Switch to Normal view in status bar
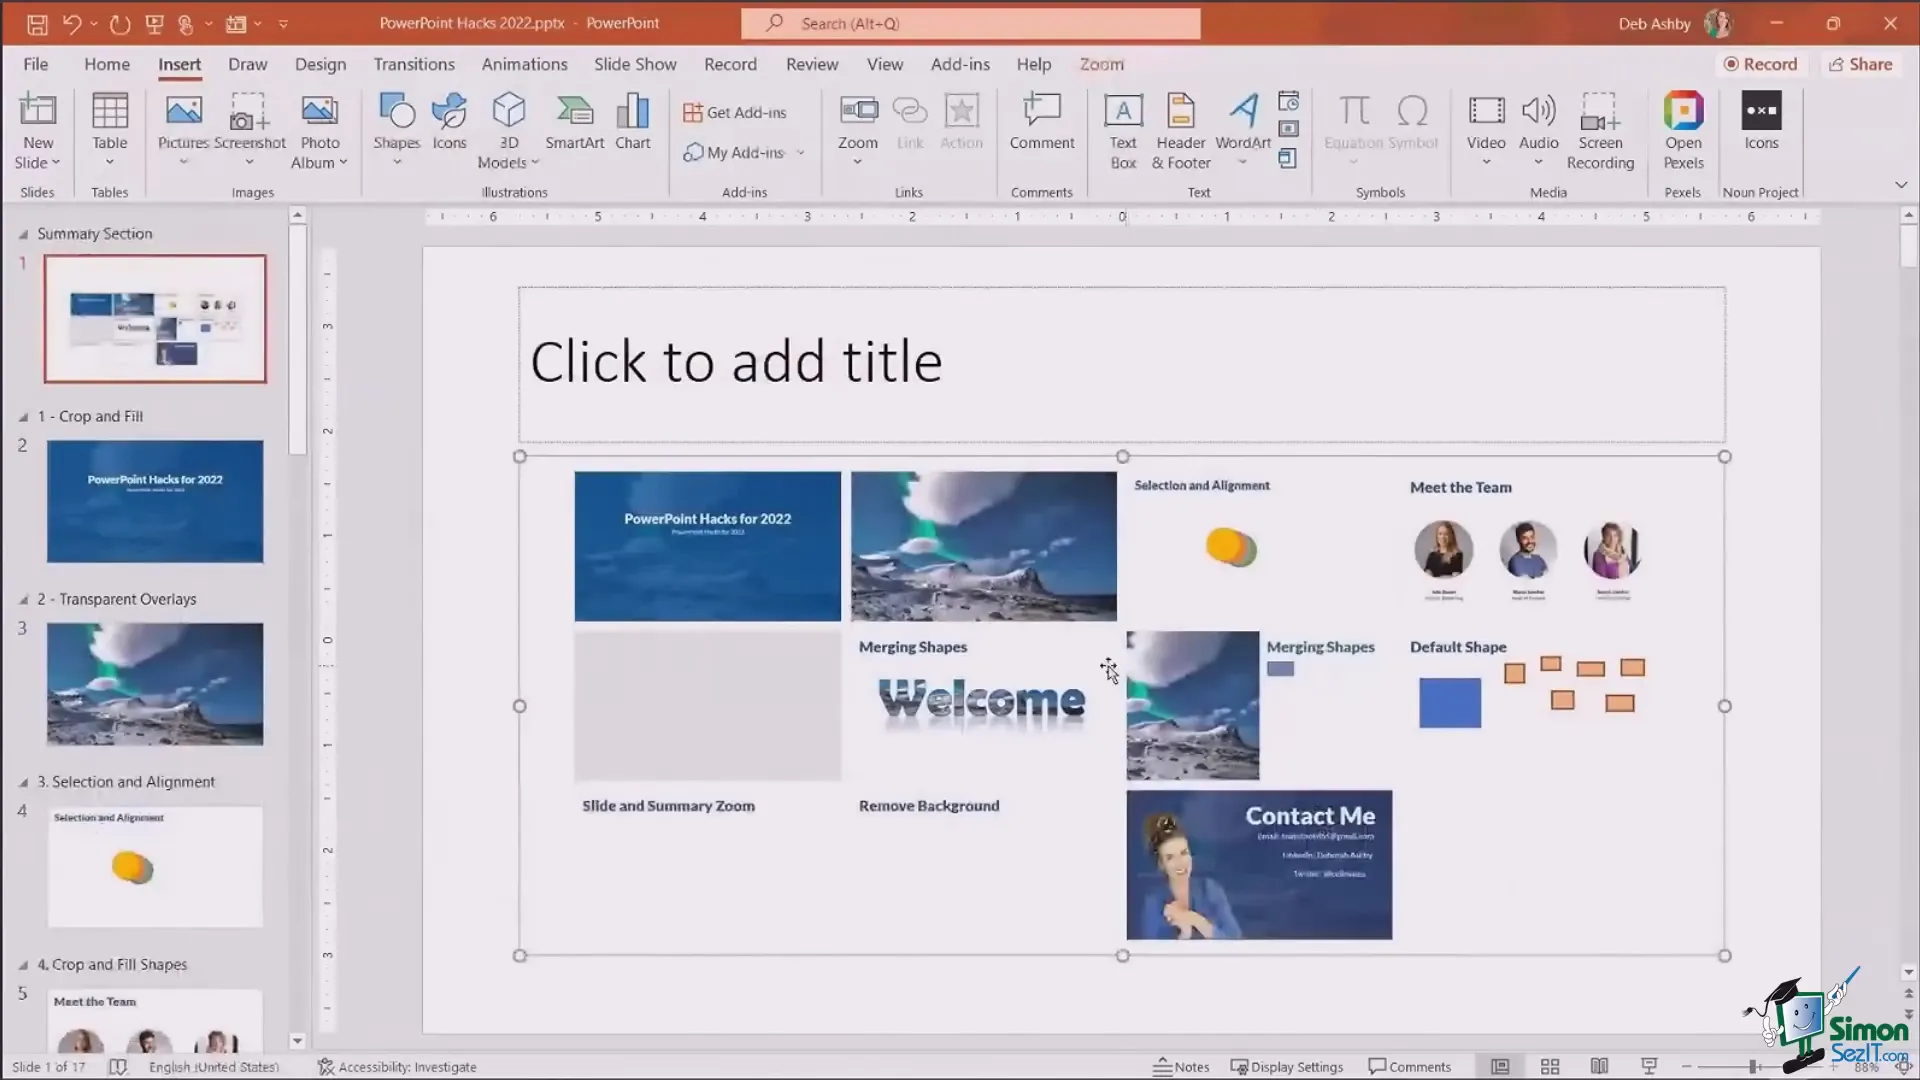 tap(1500, 1067)
